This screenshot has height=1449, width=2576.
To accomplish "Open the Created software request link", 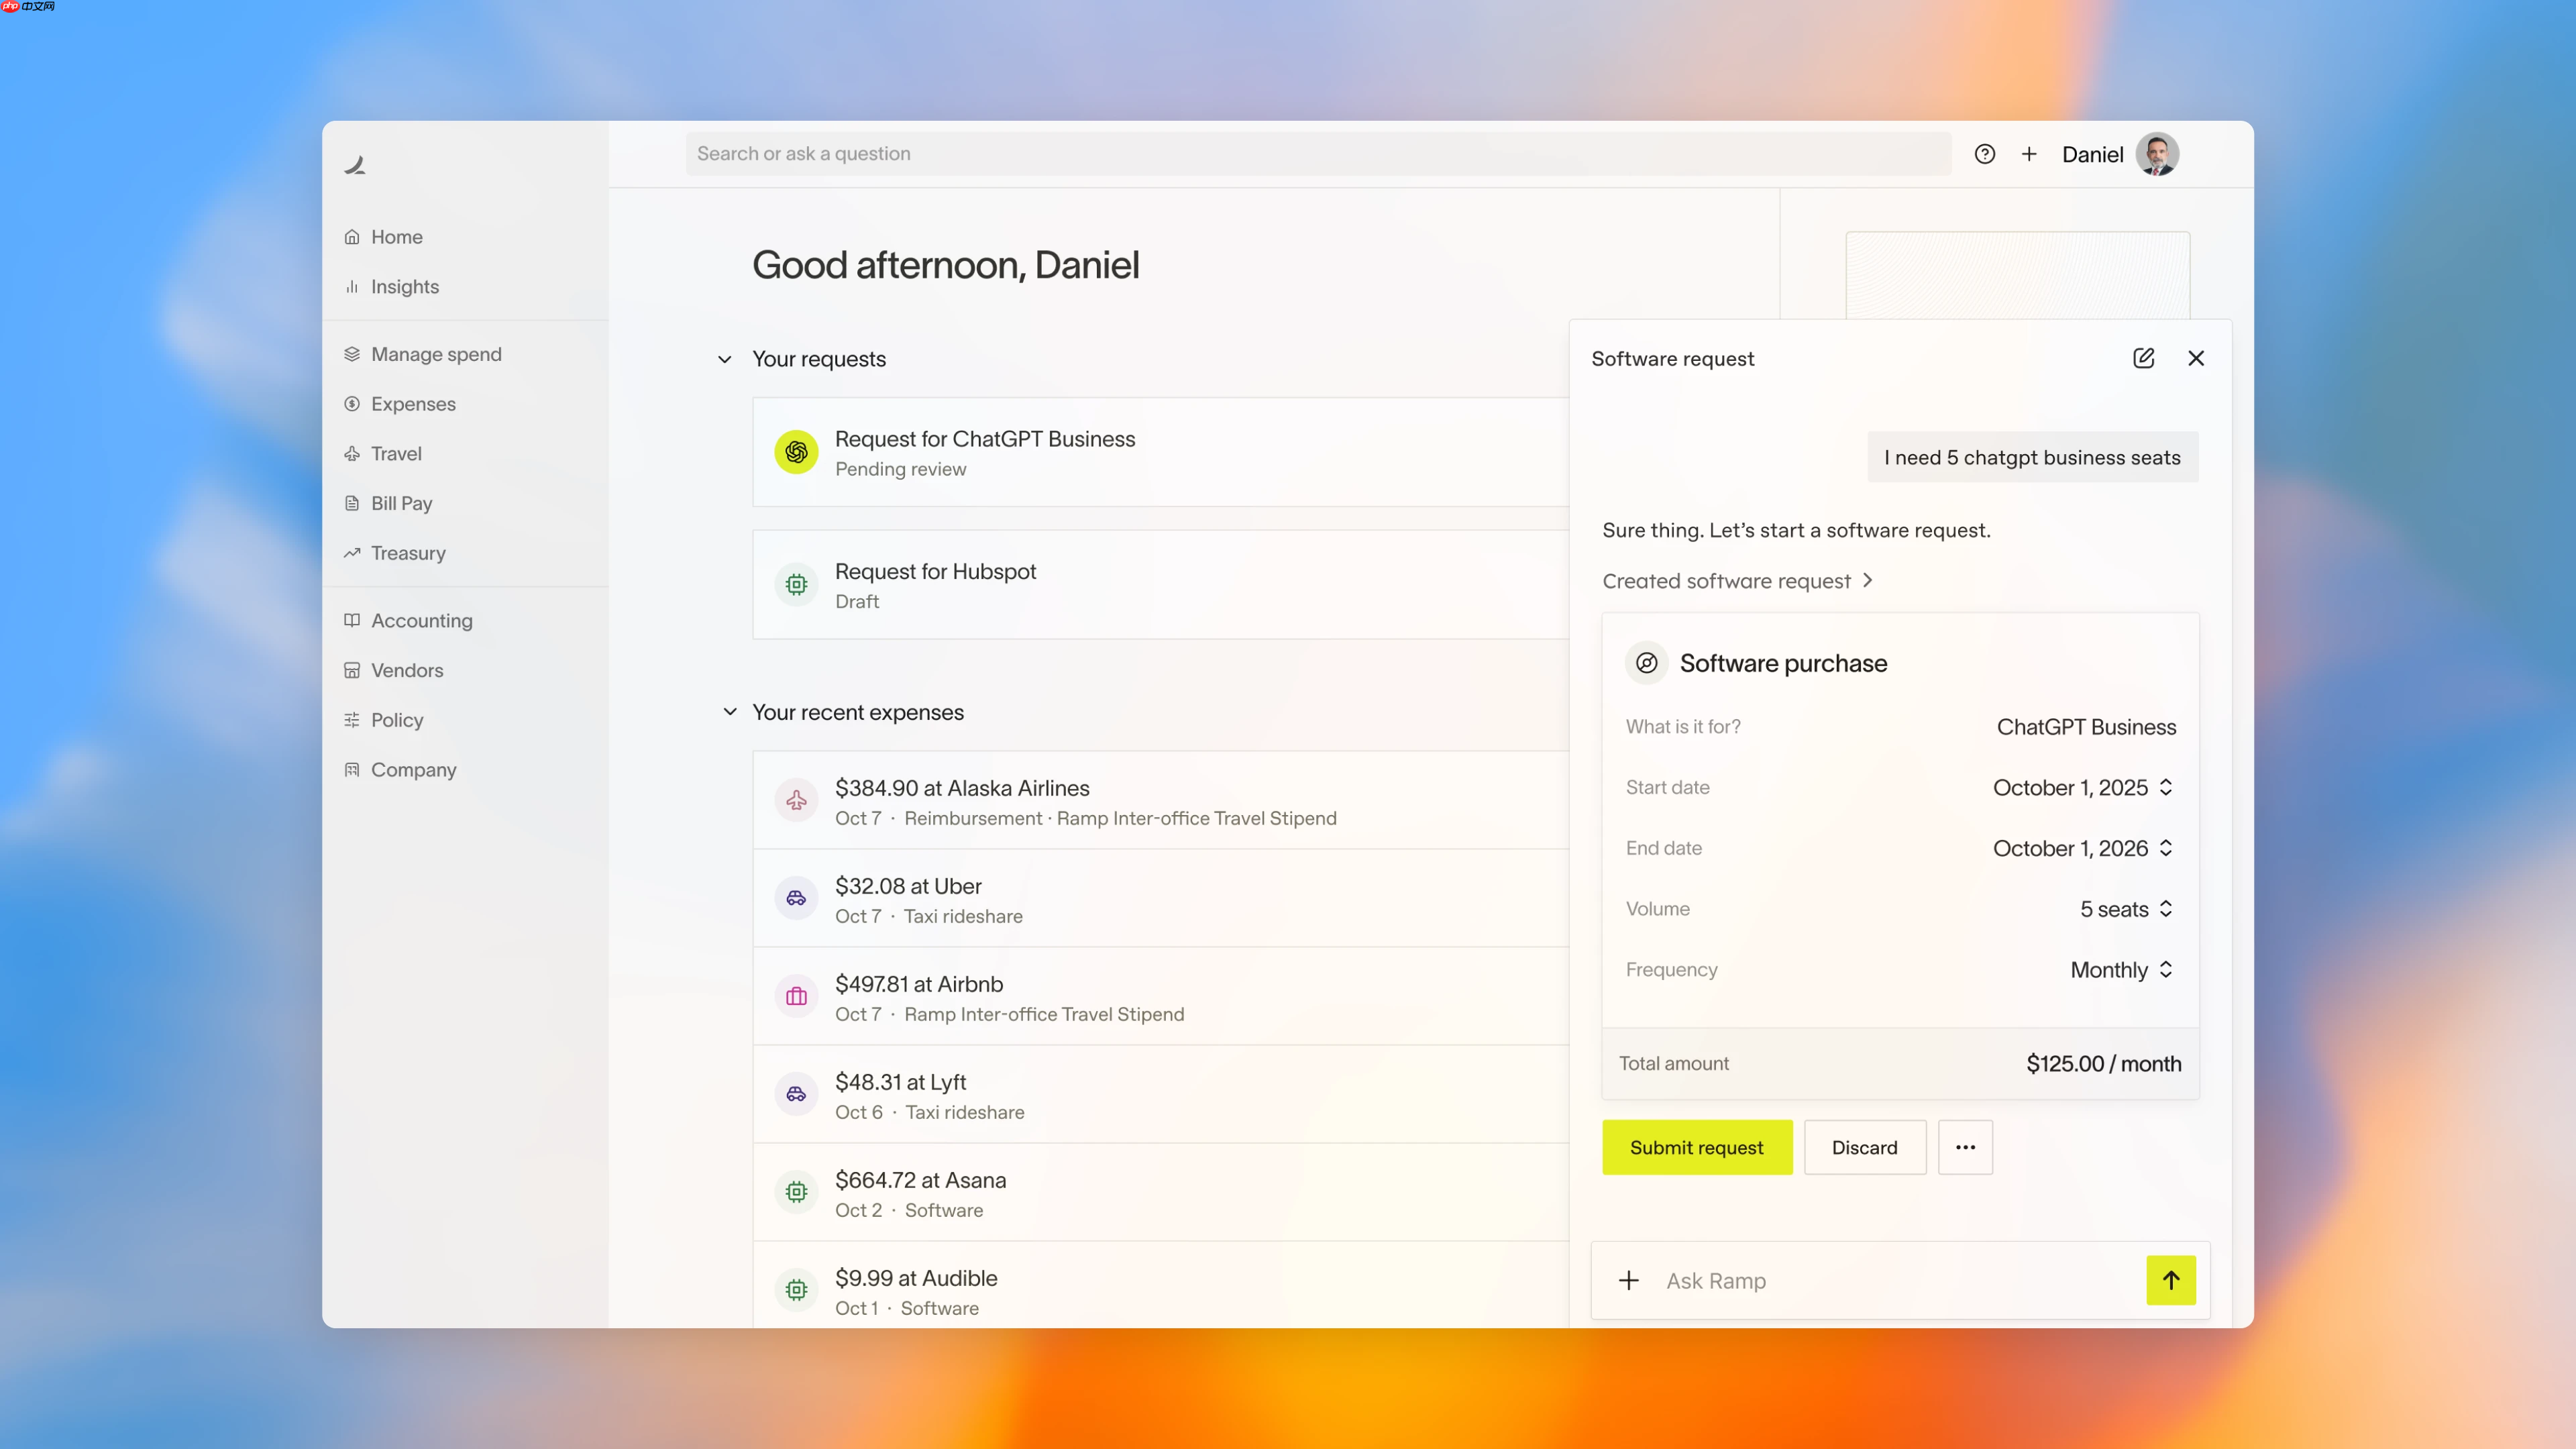I will (x=1737, y=580).
